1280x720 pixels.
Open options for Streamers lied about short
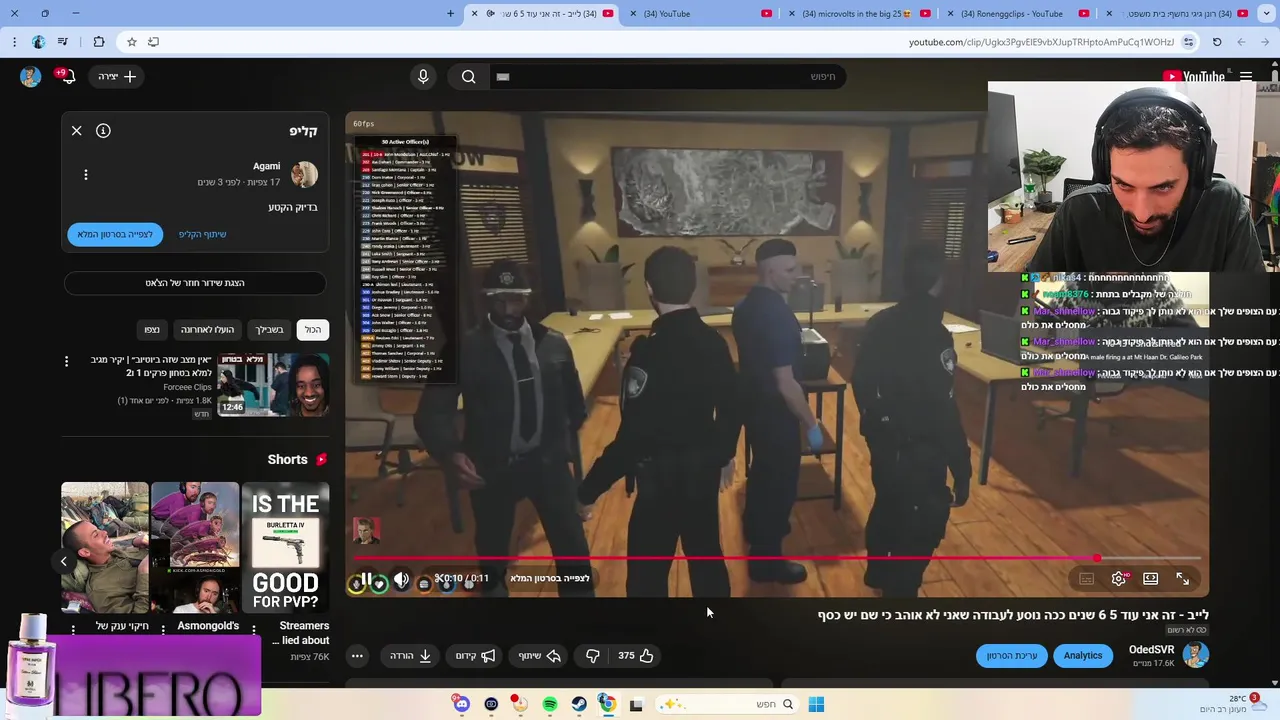(254, 630)
